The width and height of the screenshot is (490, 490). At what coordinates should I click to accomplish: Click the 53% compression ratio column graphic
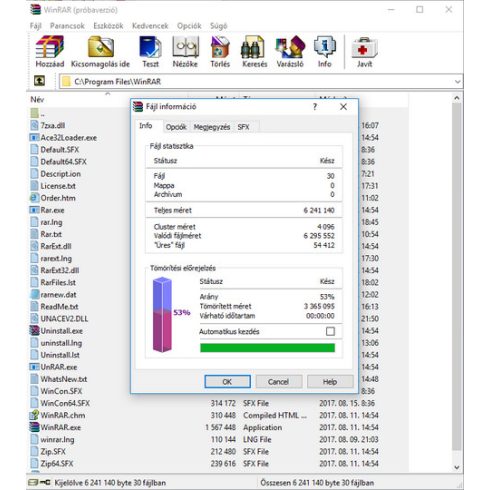[x=162, y=314]
